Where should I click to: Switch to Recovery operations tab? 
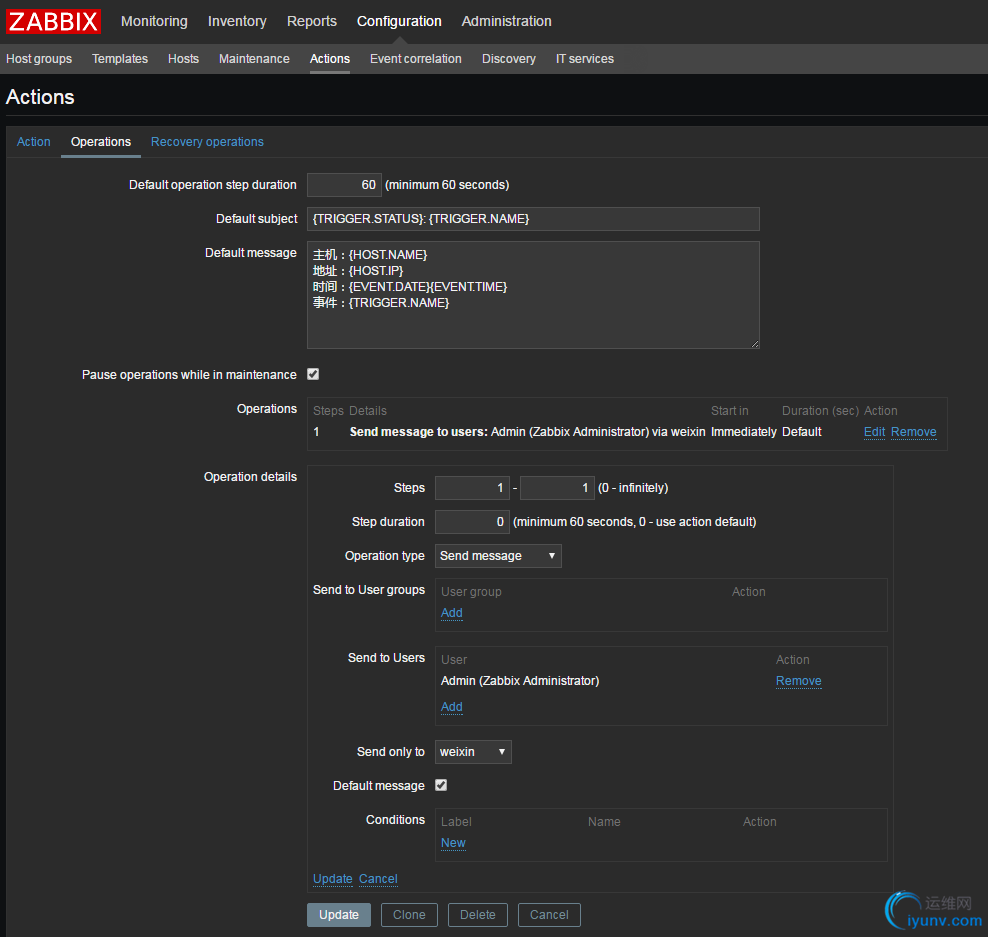[207, 142]
